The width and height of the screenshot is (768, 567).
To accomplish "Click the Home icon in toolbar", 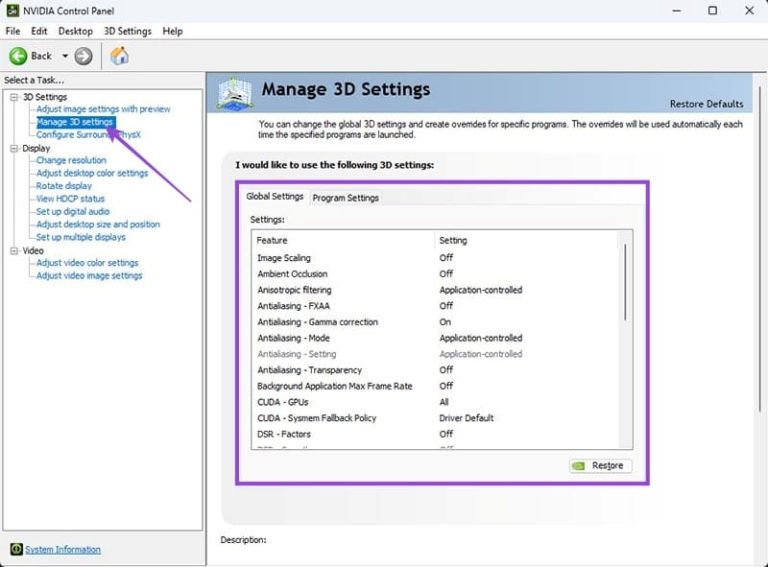I will pos(120,56).
